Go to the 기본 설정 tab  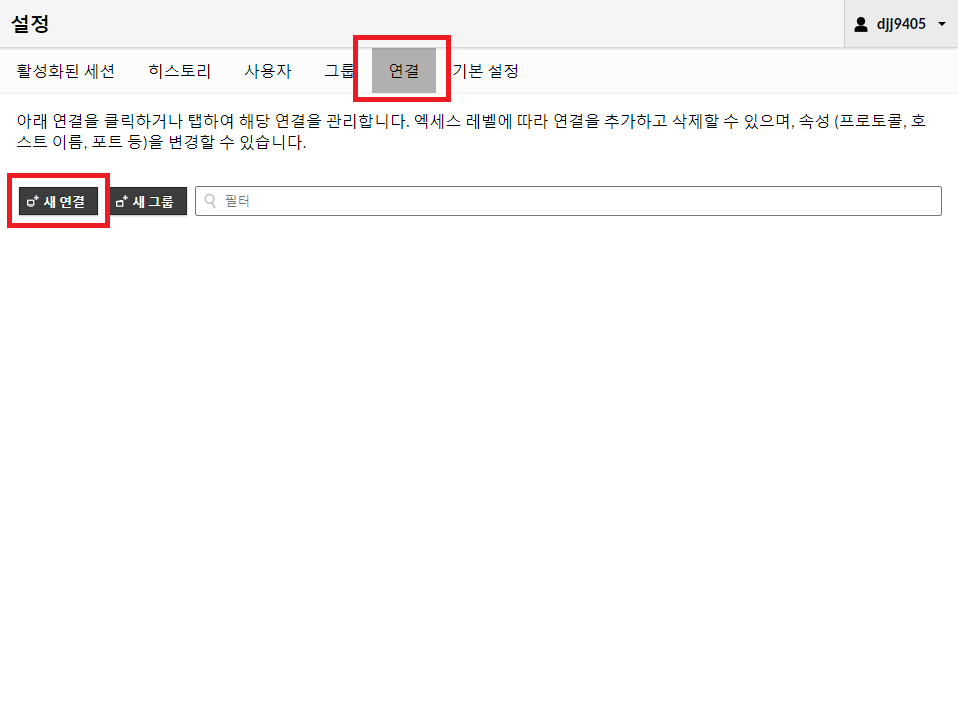pos(485,71)
